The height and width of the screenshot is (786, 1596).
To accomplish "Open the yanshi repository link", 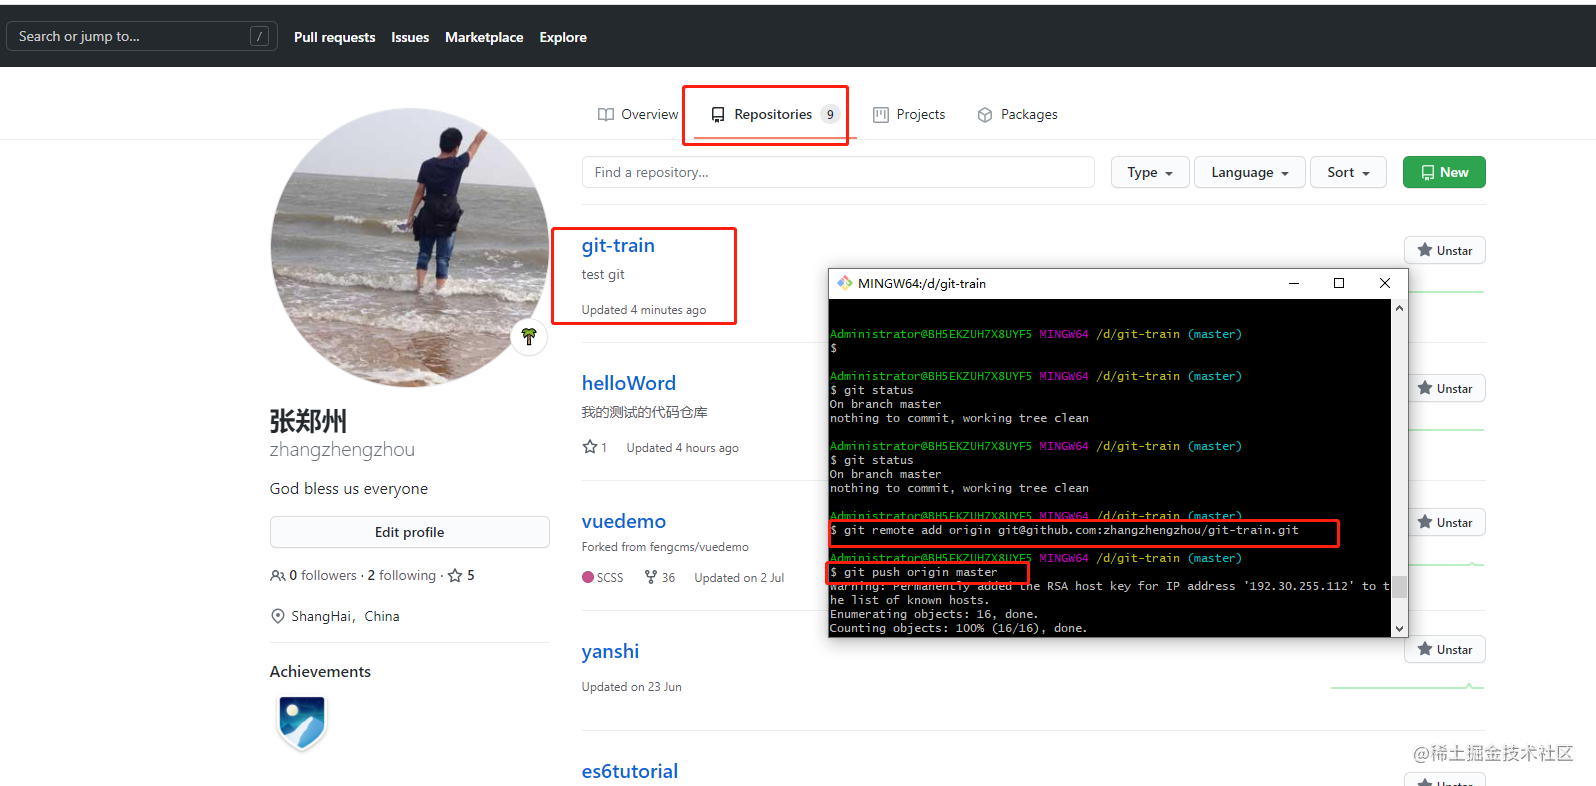I will (x=610, y=651).
